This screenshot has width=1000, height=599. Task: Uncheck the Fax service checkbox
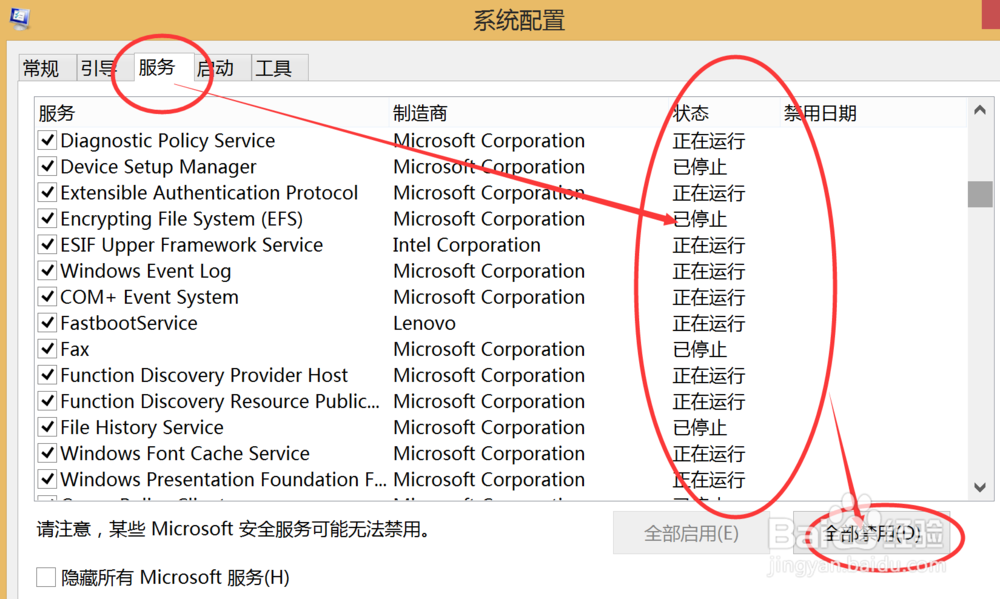point(47,349)
